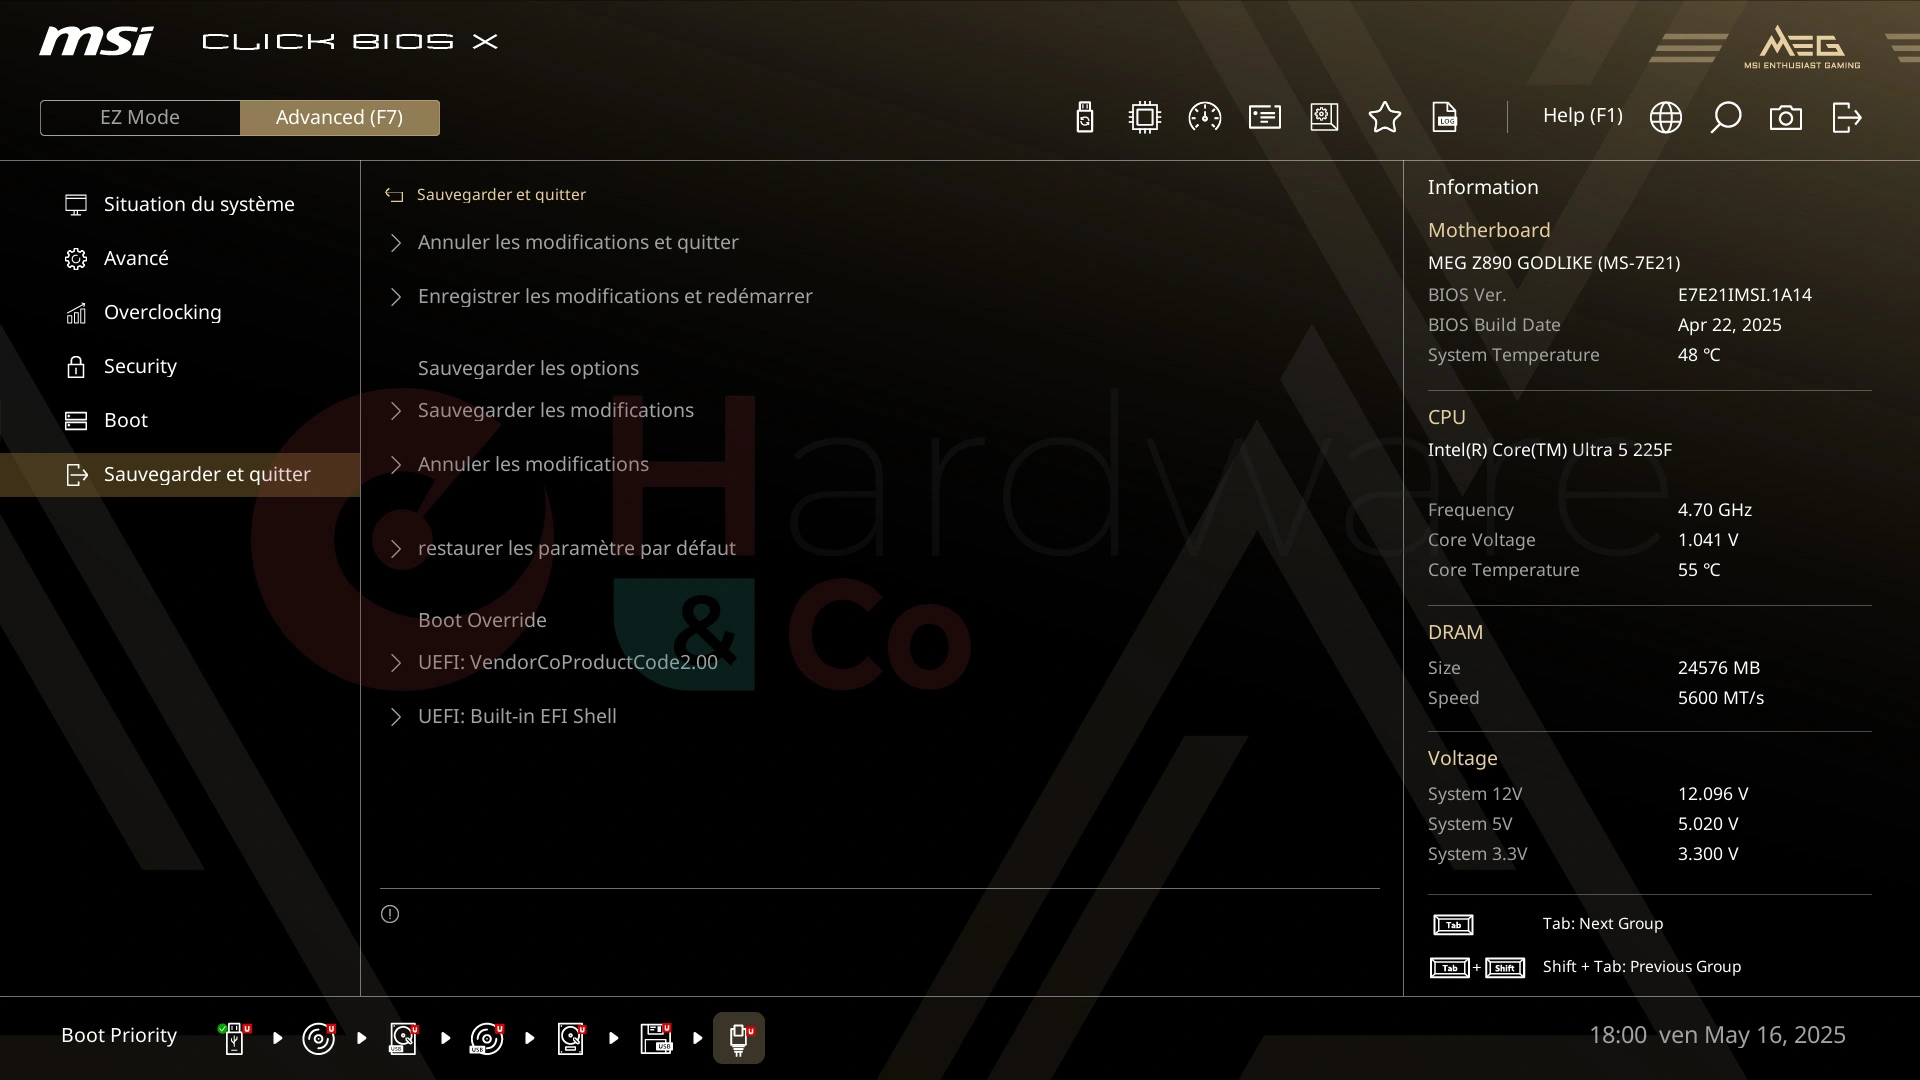Click the Sauvegarder les options heading

528,368
